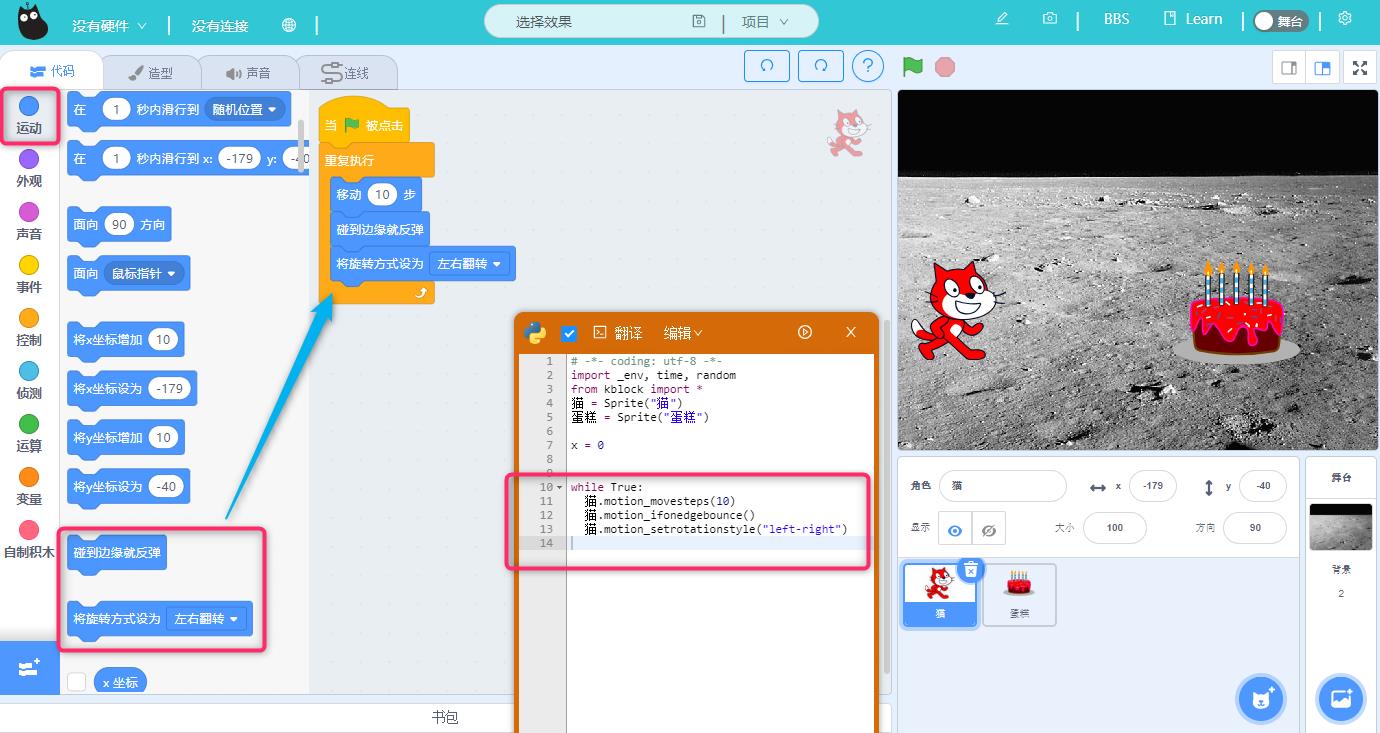Viewport: 1380px width, 733px height.
Task: Delete the 猫 sprite with trash icon
Action: click(x=971, y=569)
